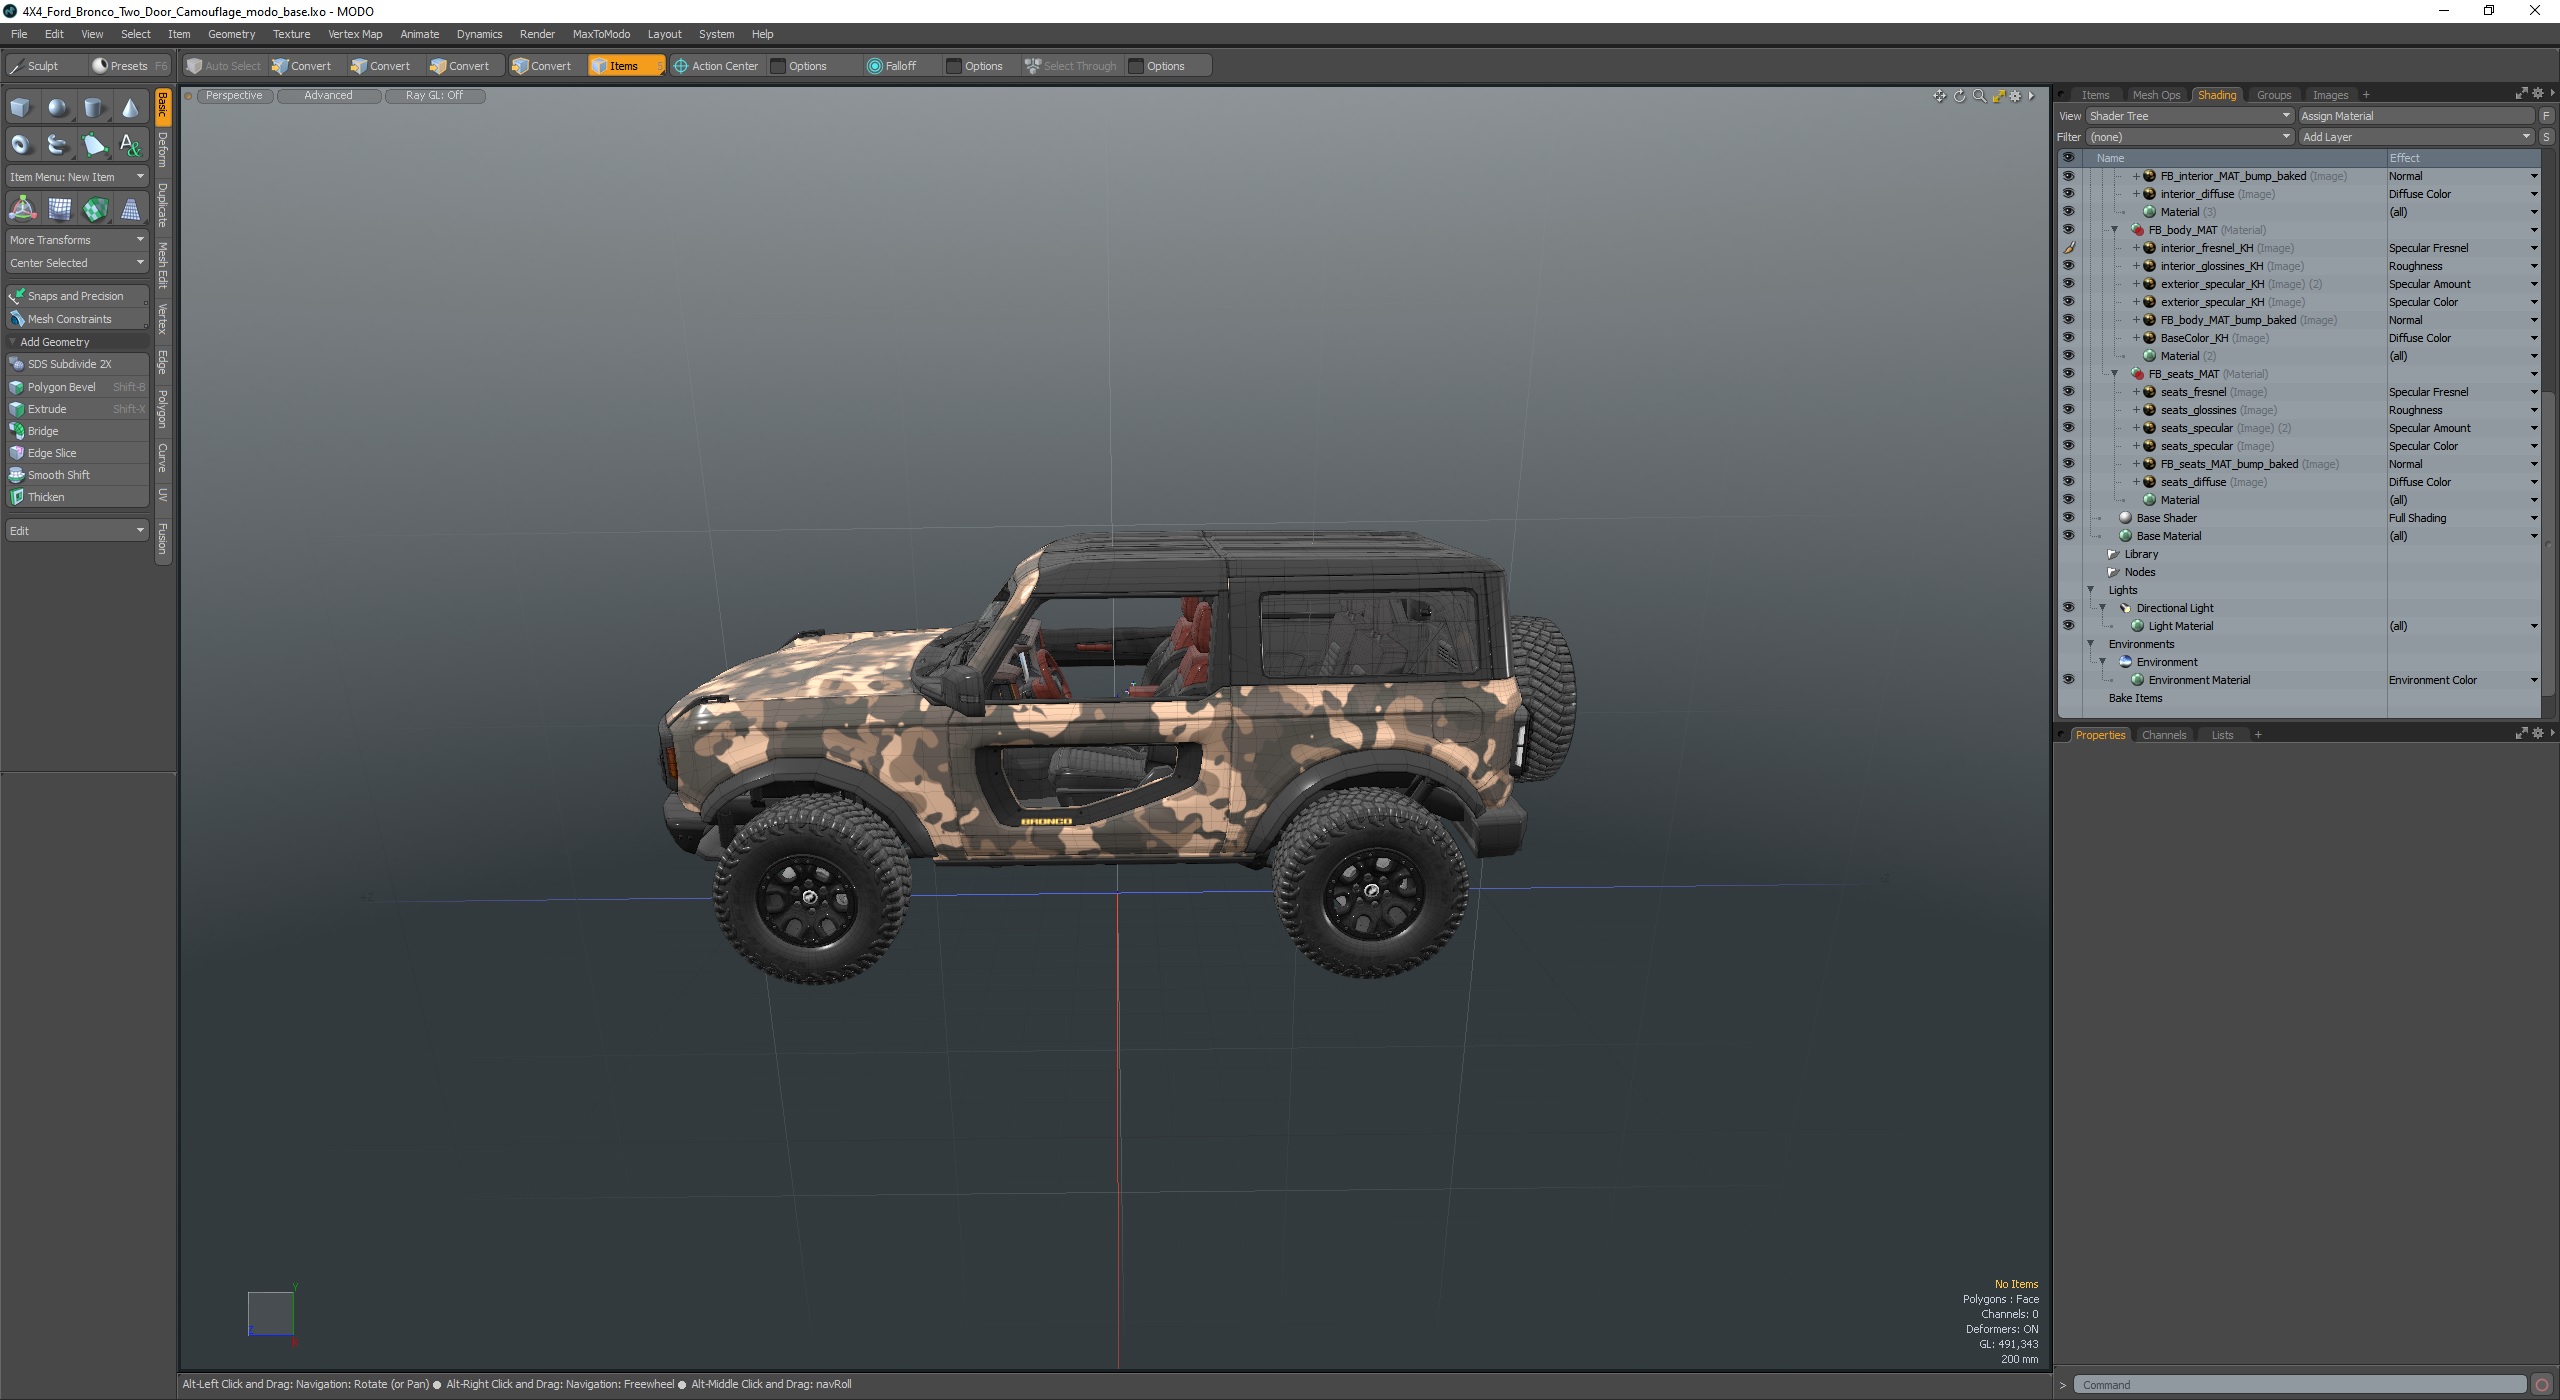Select the Sphere primitive tool
The image size is (2560, 1400).
point(58,108)
